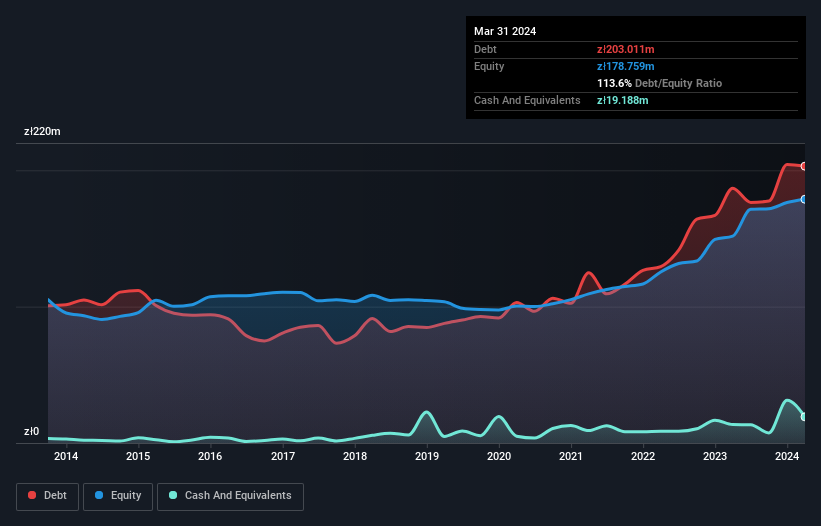Viewport: 821px width, 526px height.
Task: Click the red Debt legend dot
Action: pyautogui.click(x=32, y=495)
